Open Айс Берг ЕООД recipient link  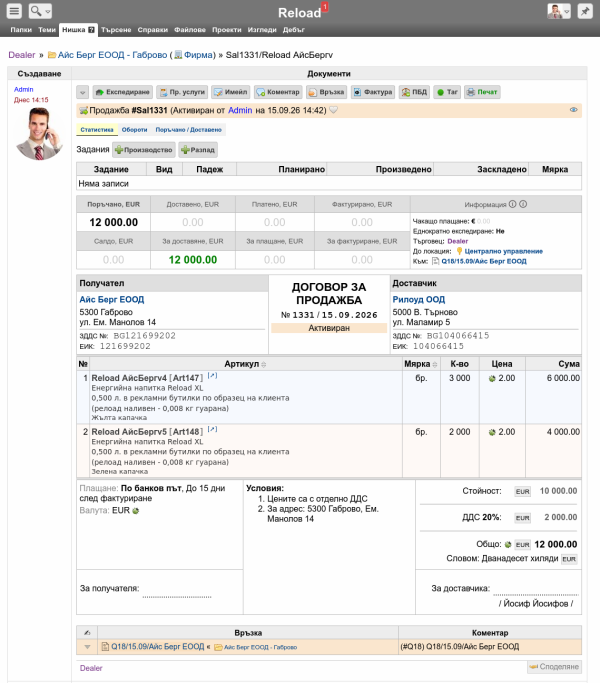coord(112,300)
